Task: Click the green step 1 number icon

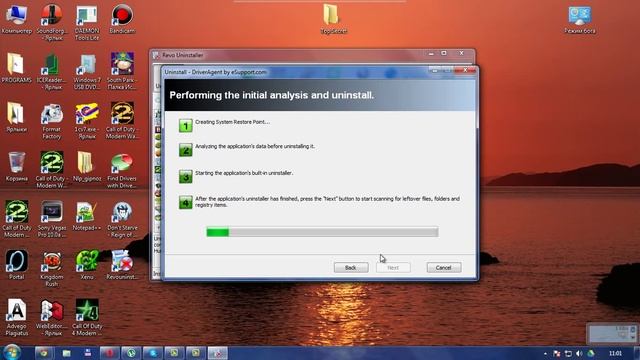Action: tap(186, 125)
